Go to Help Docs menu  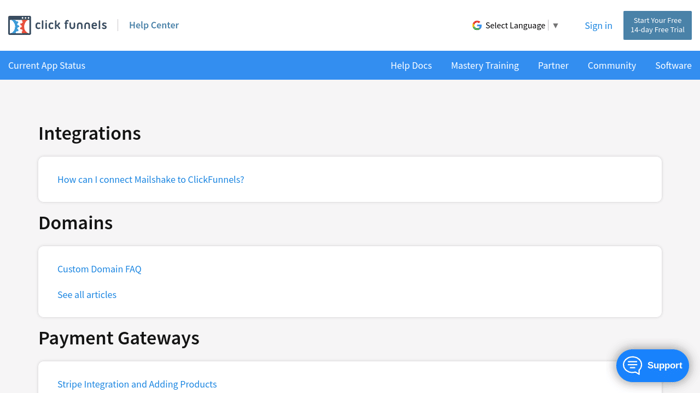tap(411, 65)
